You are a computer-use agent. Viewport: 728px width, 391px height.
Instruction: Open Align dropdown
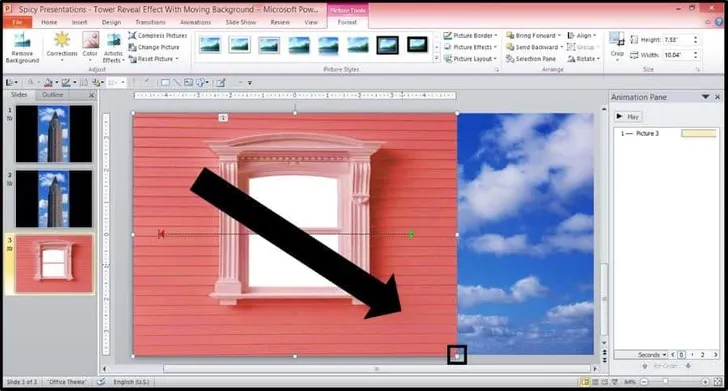(x=582, y=35)
